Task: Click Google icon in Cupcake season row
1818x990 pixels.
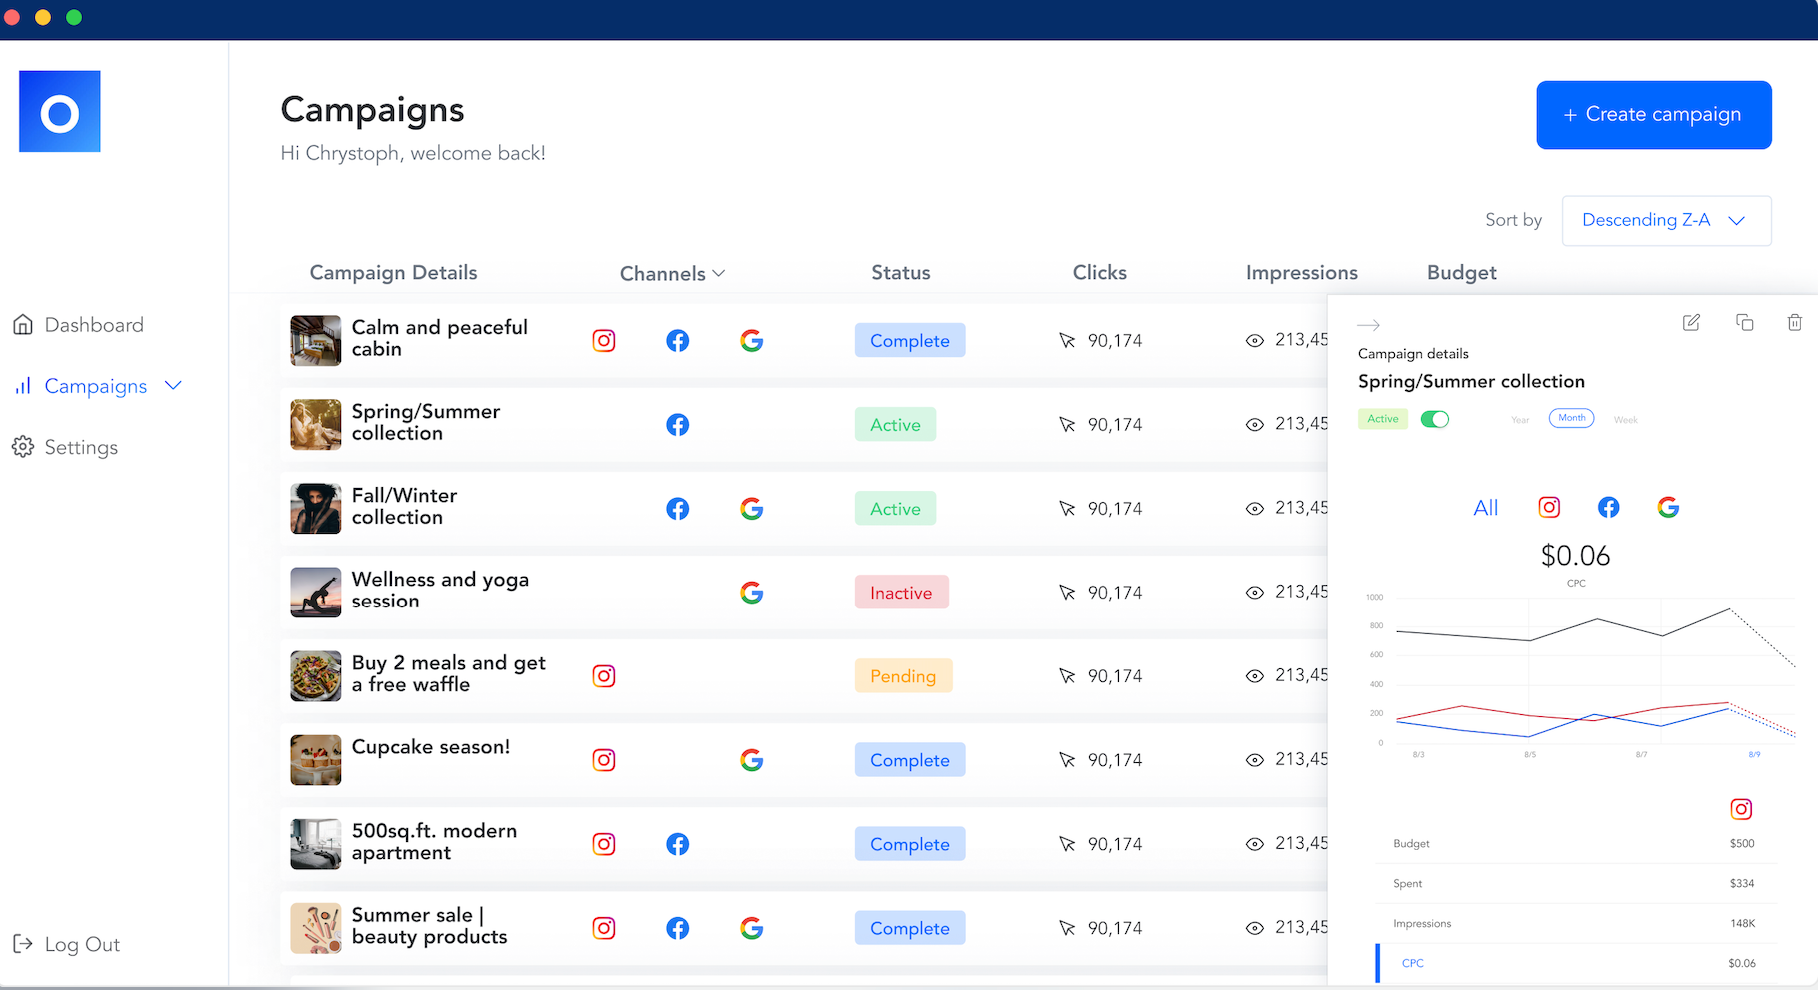Action: click(752, 760)
